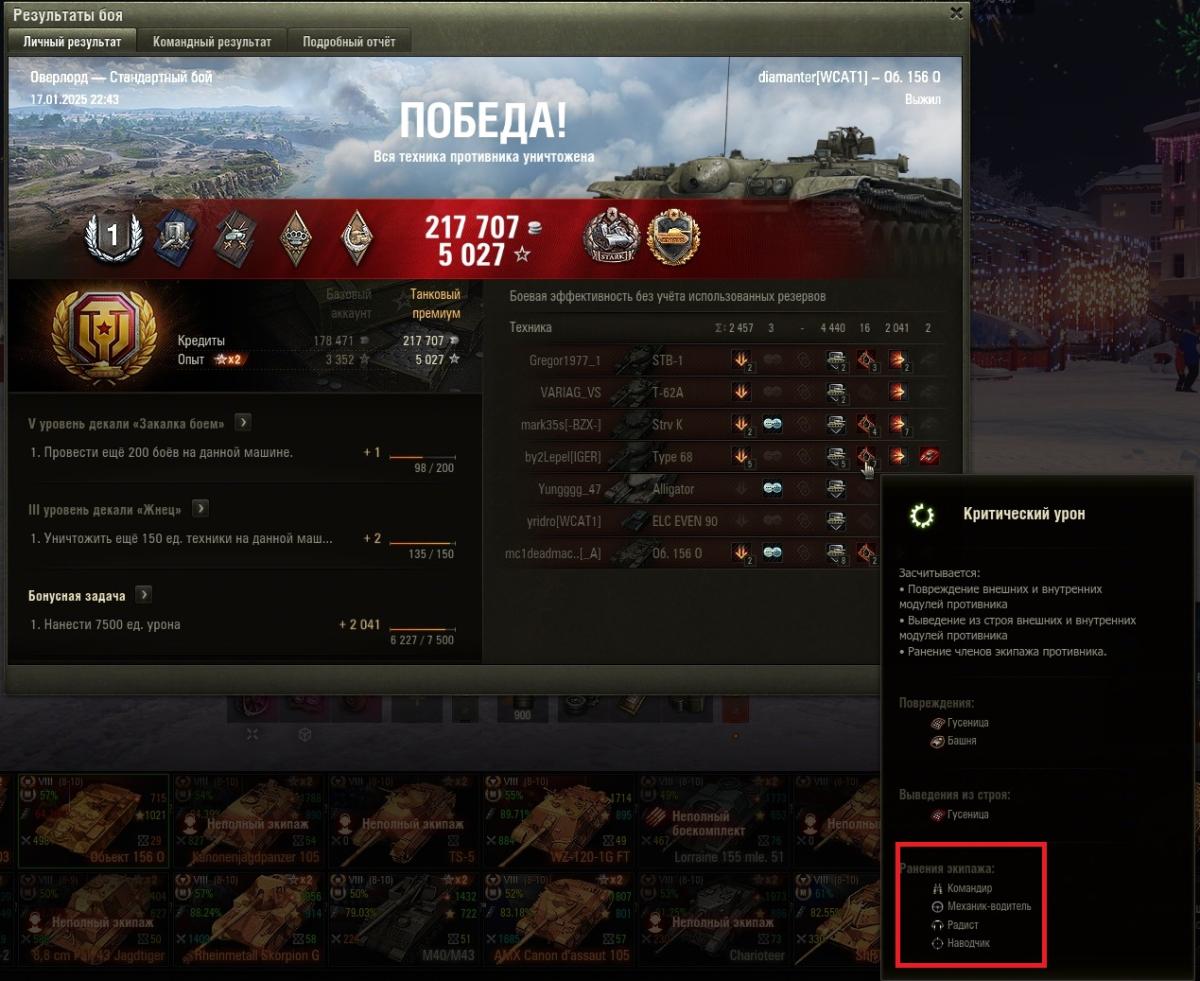Expand «Жнец» decal details arrow
Image resolution: width=1200 pixels, height=981 pixels.
tap(200, 508)
